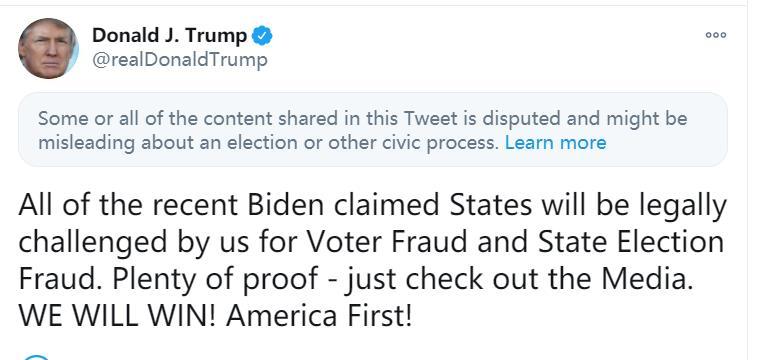
Task: Click the partial blue circle icon below tweet
Action: click(x=36, y=358)
